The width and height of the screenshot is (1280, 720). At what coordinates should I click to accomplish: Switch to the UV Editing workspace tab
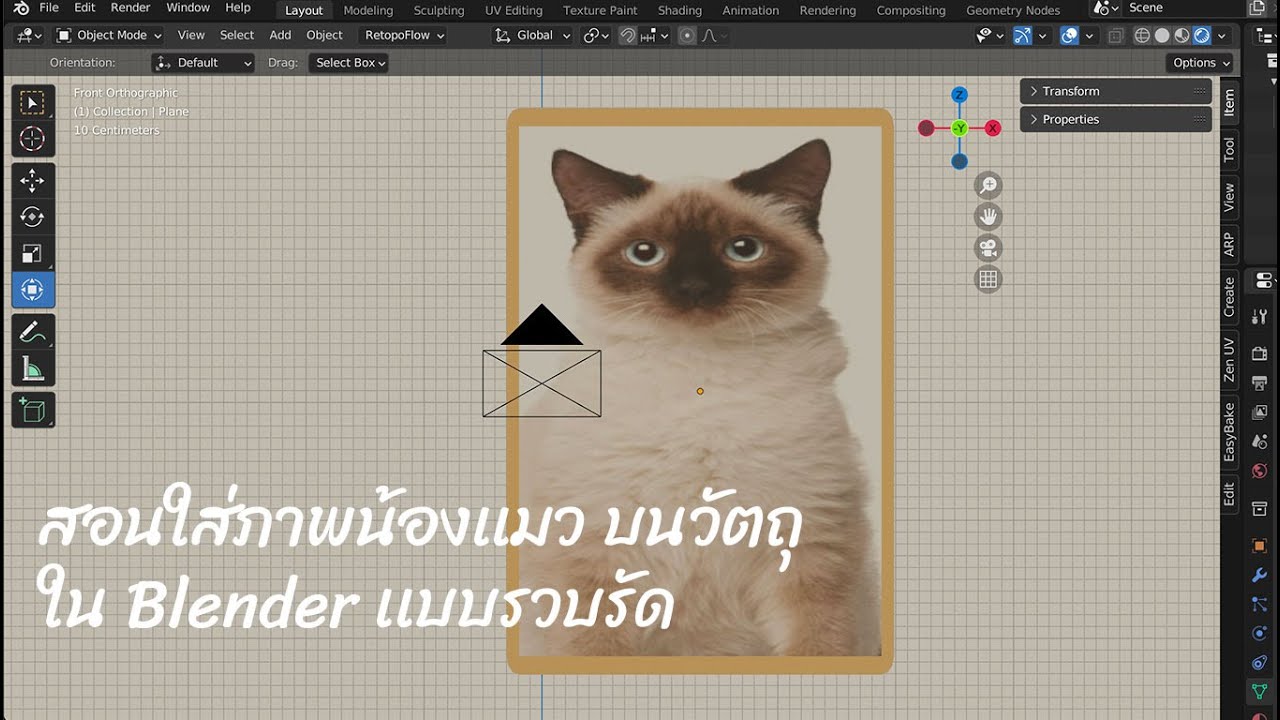tap(514, 10)
